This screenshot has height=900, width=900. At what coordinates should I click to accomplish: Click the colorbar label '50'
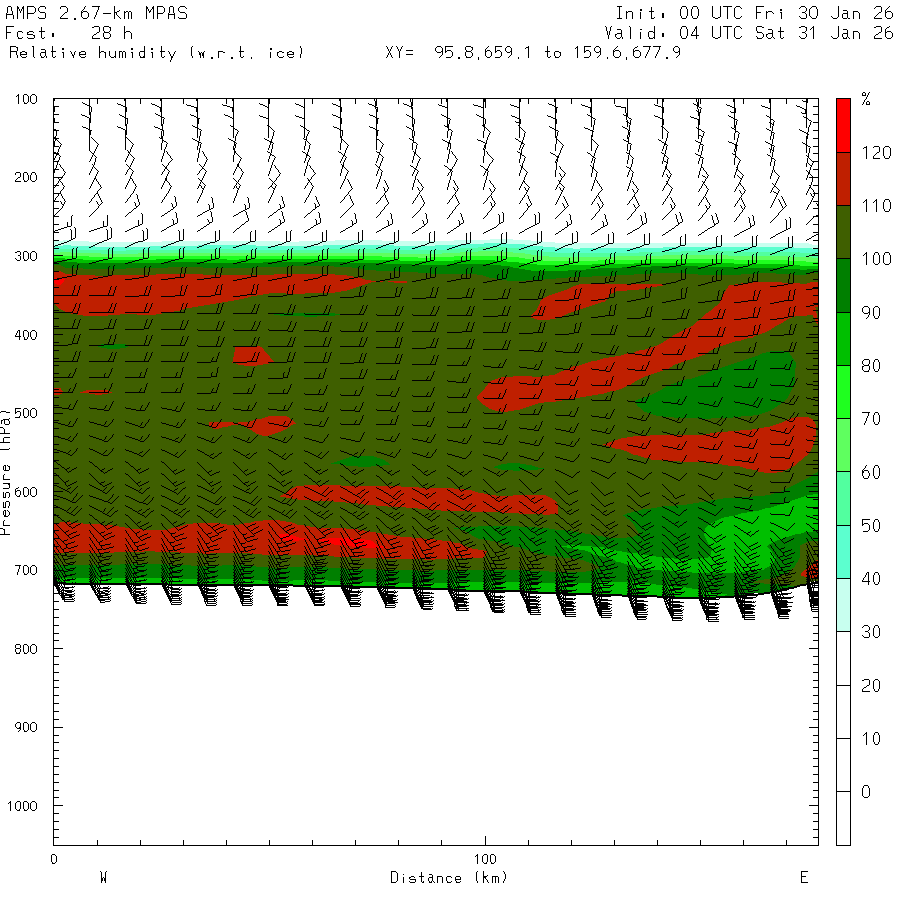(871, 526)
